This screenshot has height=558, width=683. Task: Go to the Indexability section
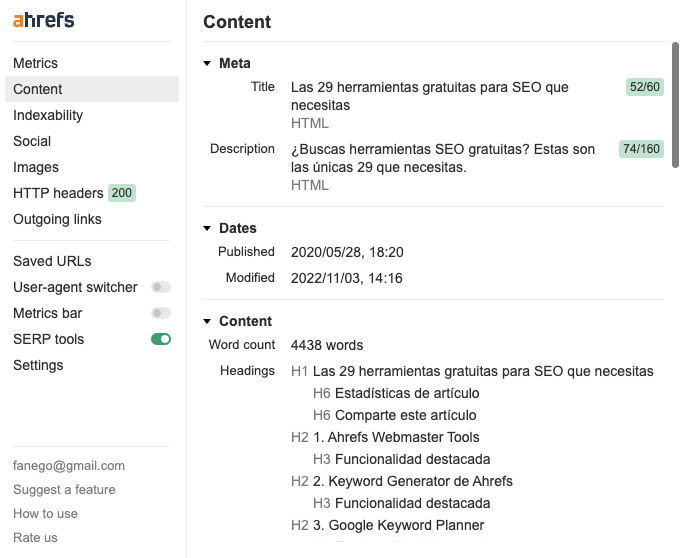(x=48, y=115)
